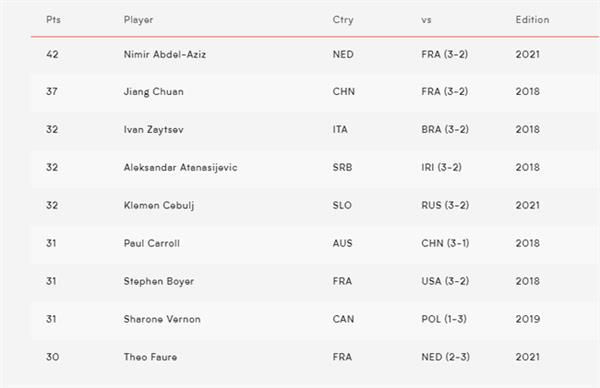Click Sharone Vernon in the list

tap(162, 319)
